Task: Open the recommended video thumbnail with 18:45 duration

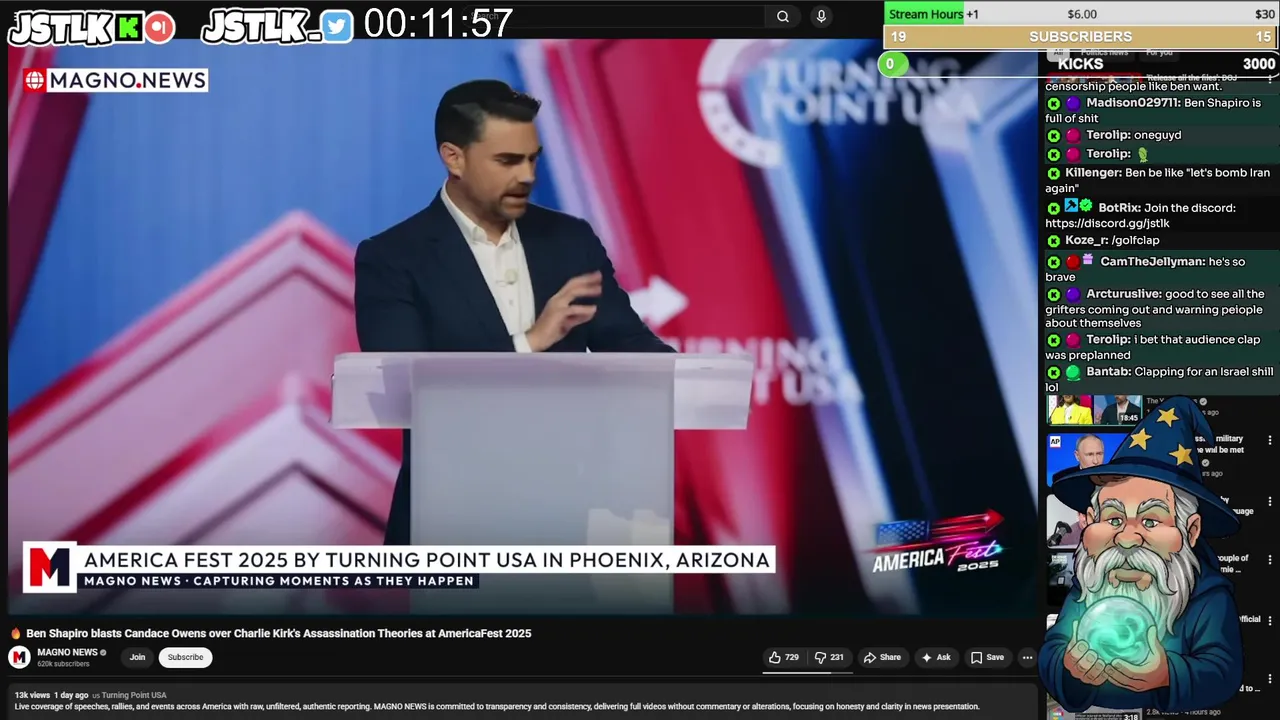Action: click(1094, 410)
